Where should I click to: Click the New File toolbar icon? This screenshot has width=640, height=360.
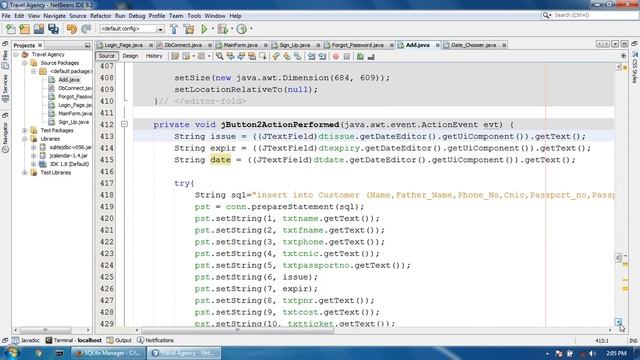coord(11,29)
